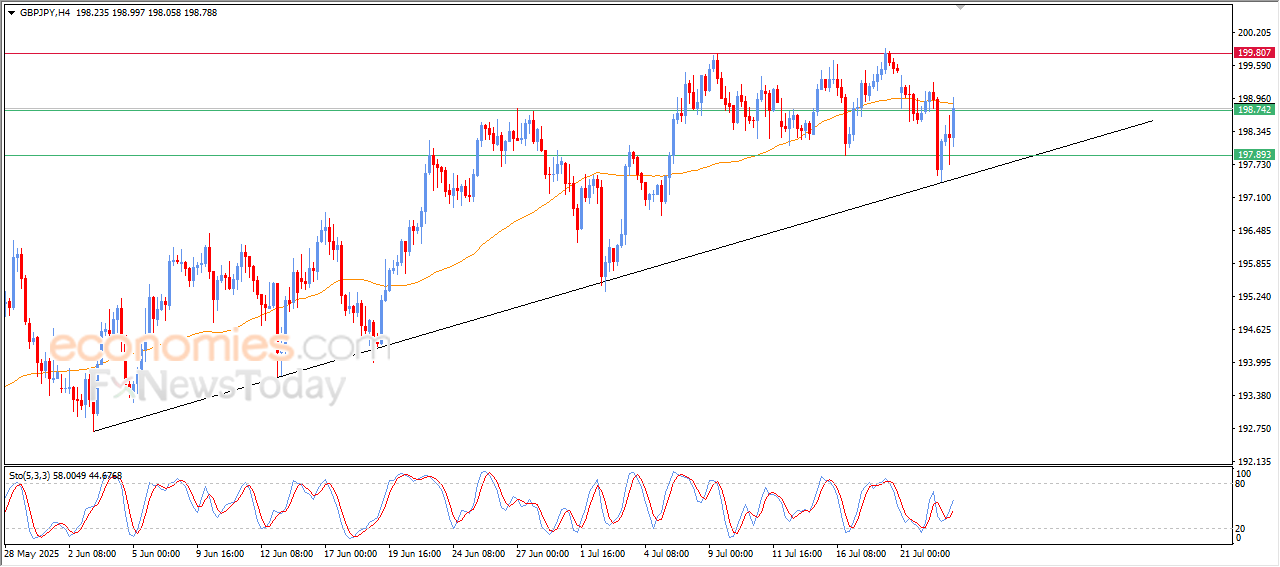Open the dropdown triangle beside GBPJPY,H4
Viewport: 1280px width, 567px height.
11,13
